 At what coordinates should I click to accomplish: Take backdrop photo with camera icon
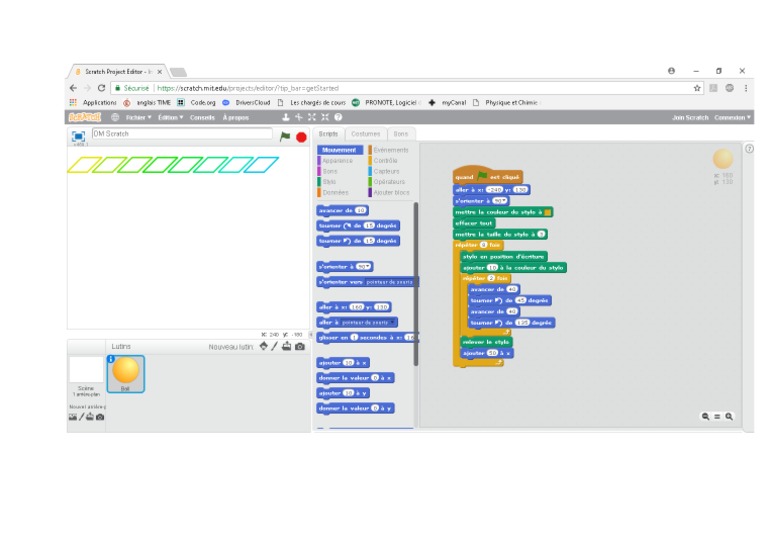click(100, 417)
